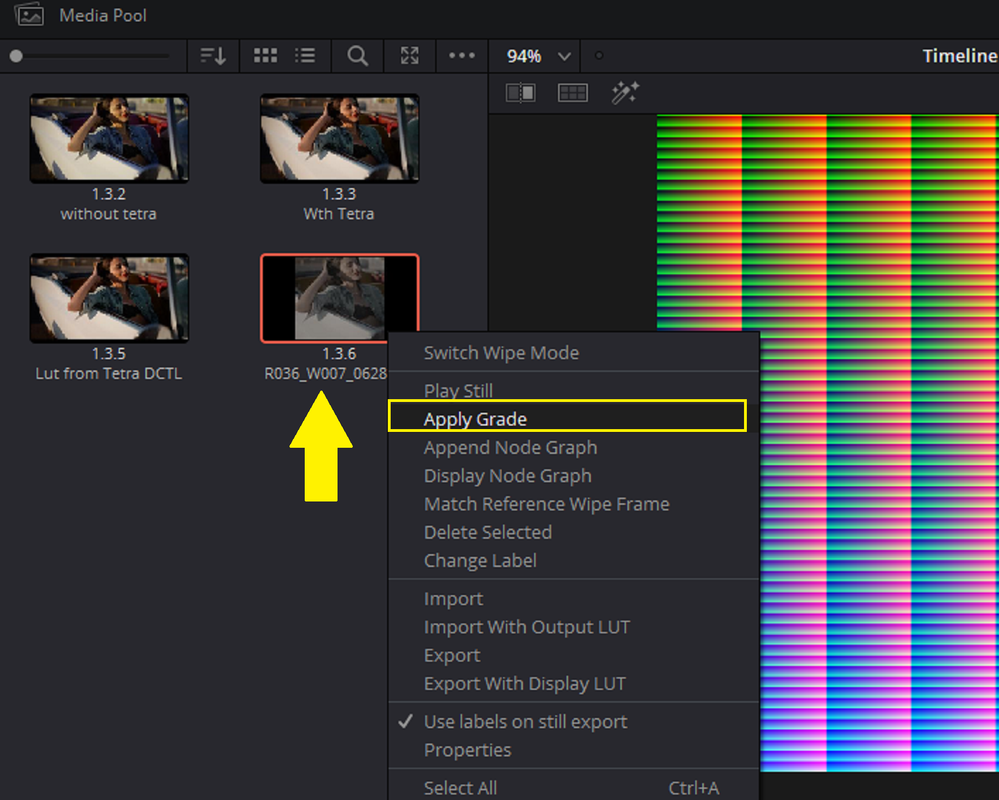
Task: Choose Import from context menu
Action: pyautogui.click(x=573, y=599)
